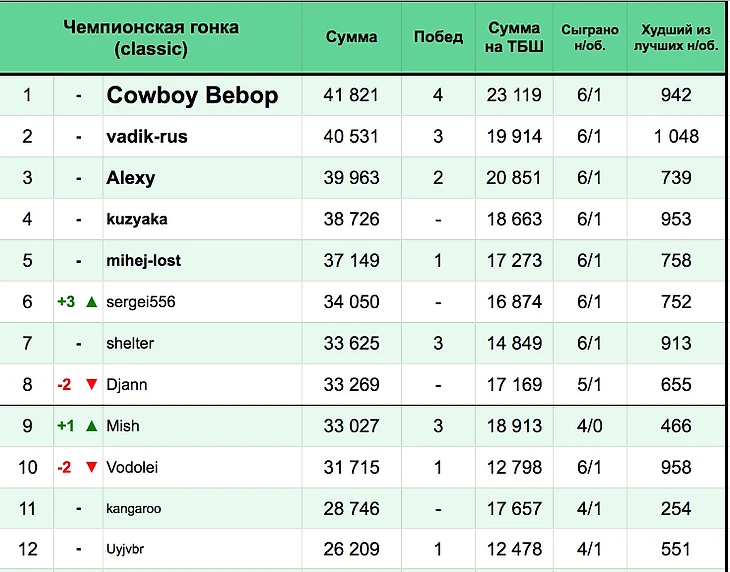This screenshot has height=572, width=730.
Task: Click the Побед column header
Action: 438,37
